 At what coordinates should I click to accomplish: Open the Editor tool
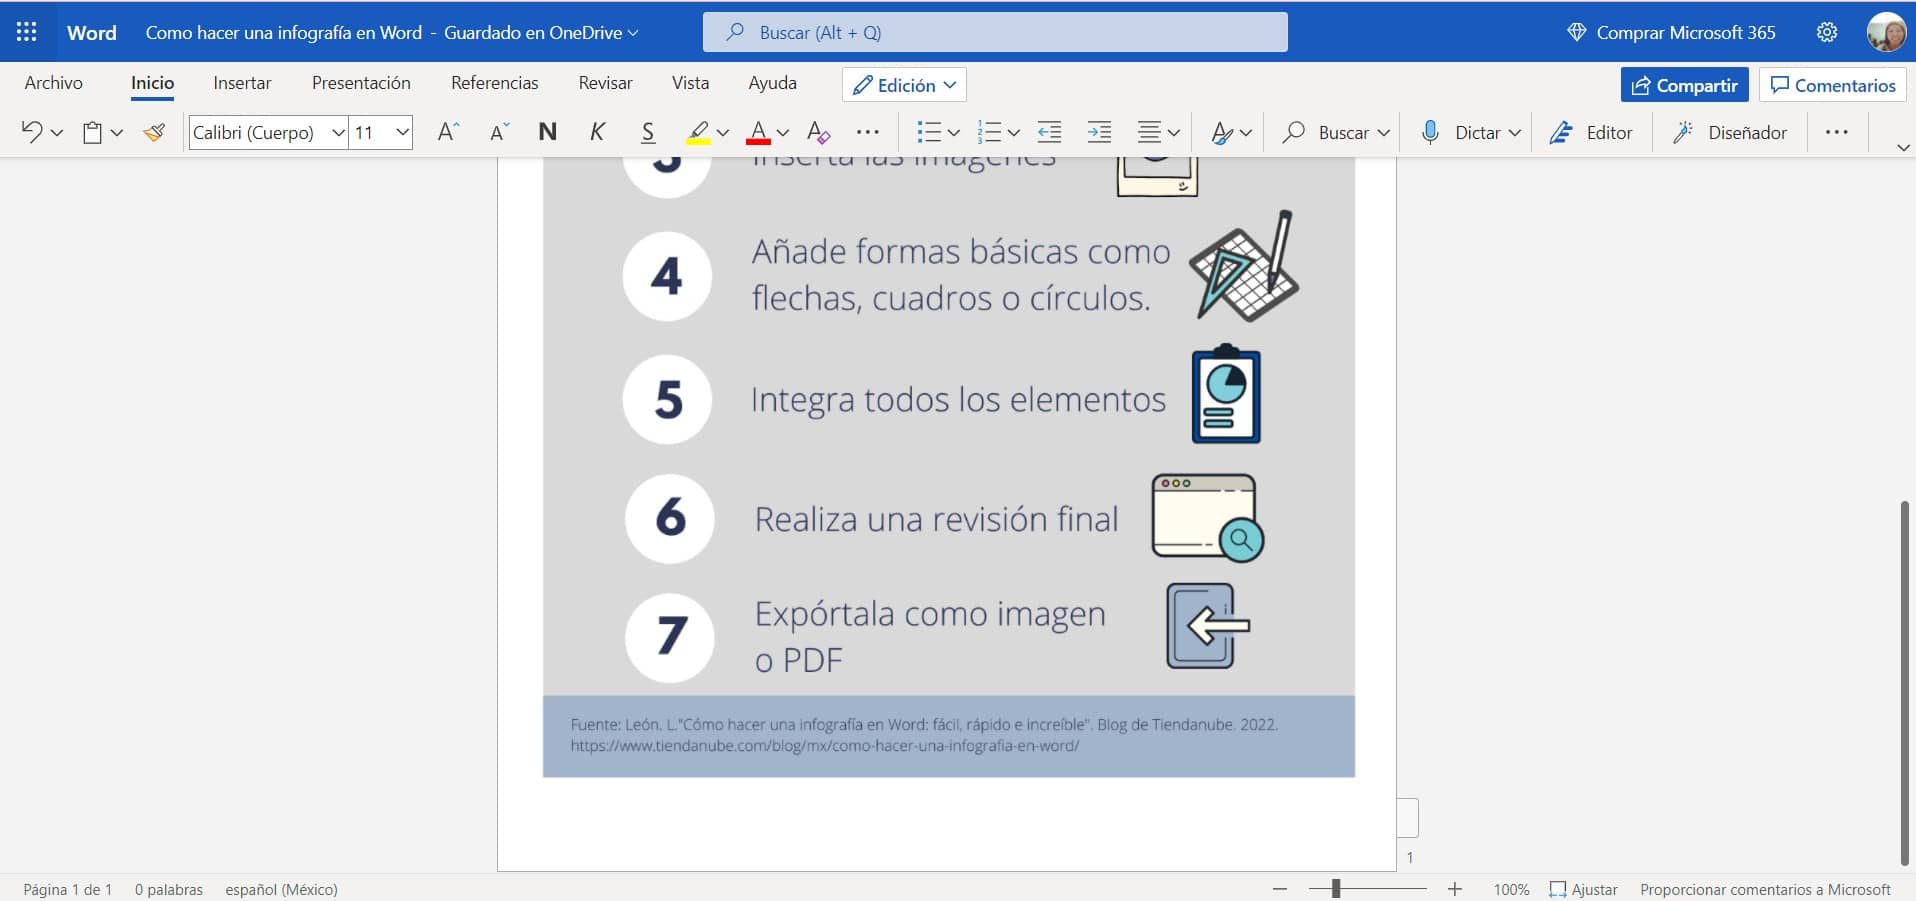point(1592,132)
